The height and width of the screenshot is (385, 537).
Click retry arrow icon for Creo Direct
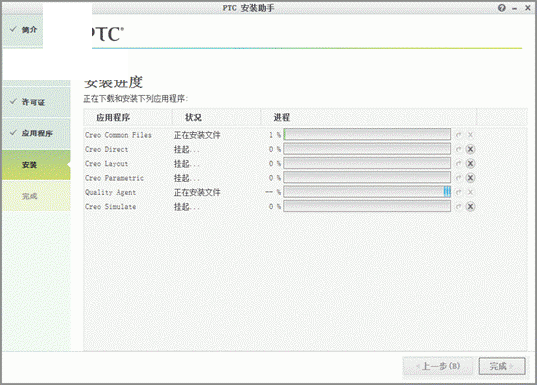[459, 149]
